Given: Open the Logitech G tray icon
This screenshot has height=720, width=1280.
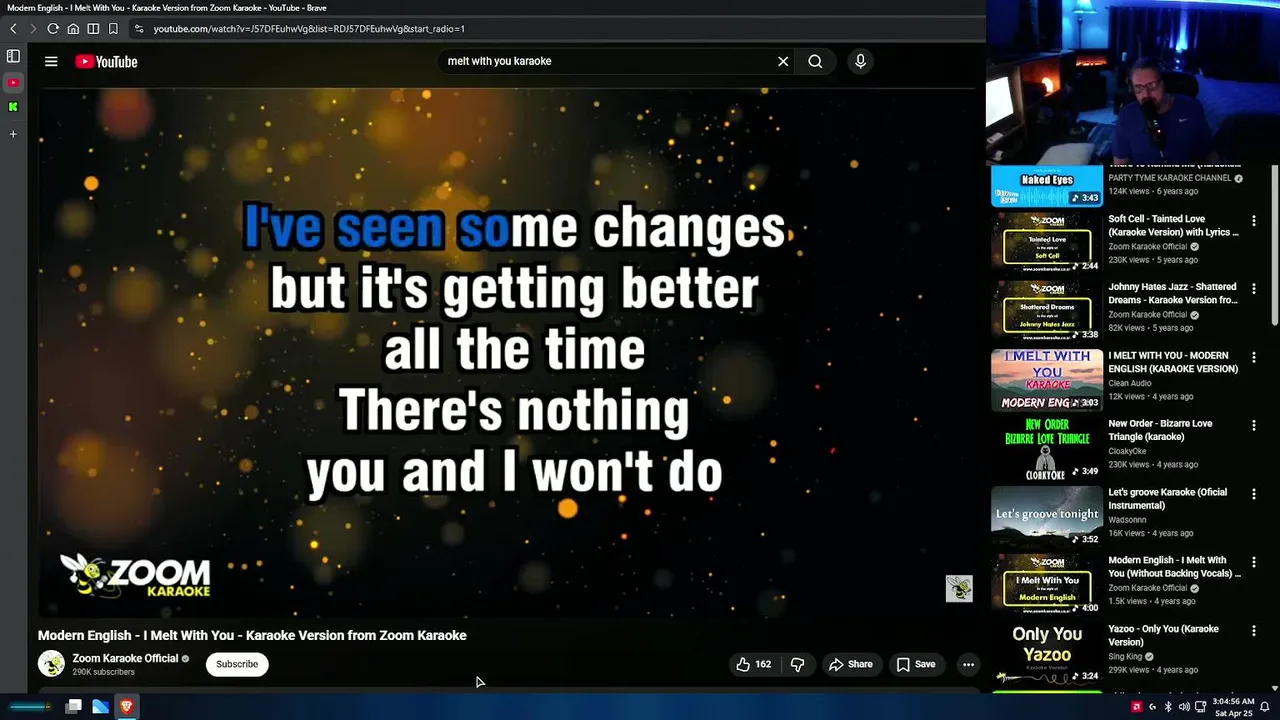Looking at the screenshot, I should click(x=1152, y=707).
